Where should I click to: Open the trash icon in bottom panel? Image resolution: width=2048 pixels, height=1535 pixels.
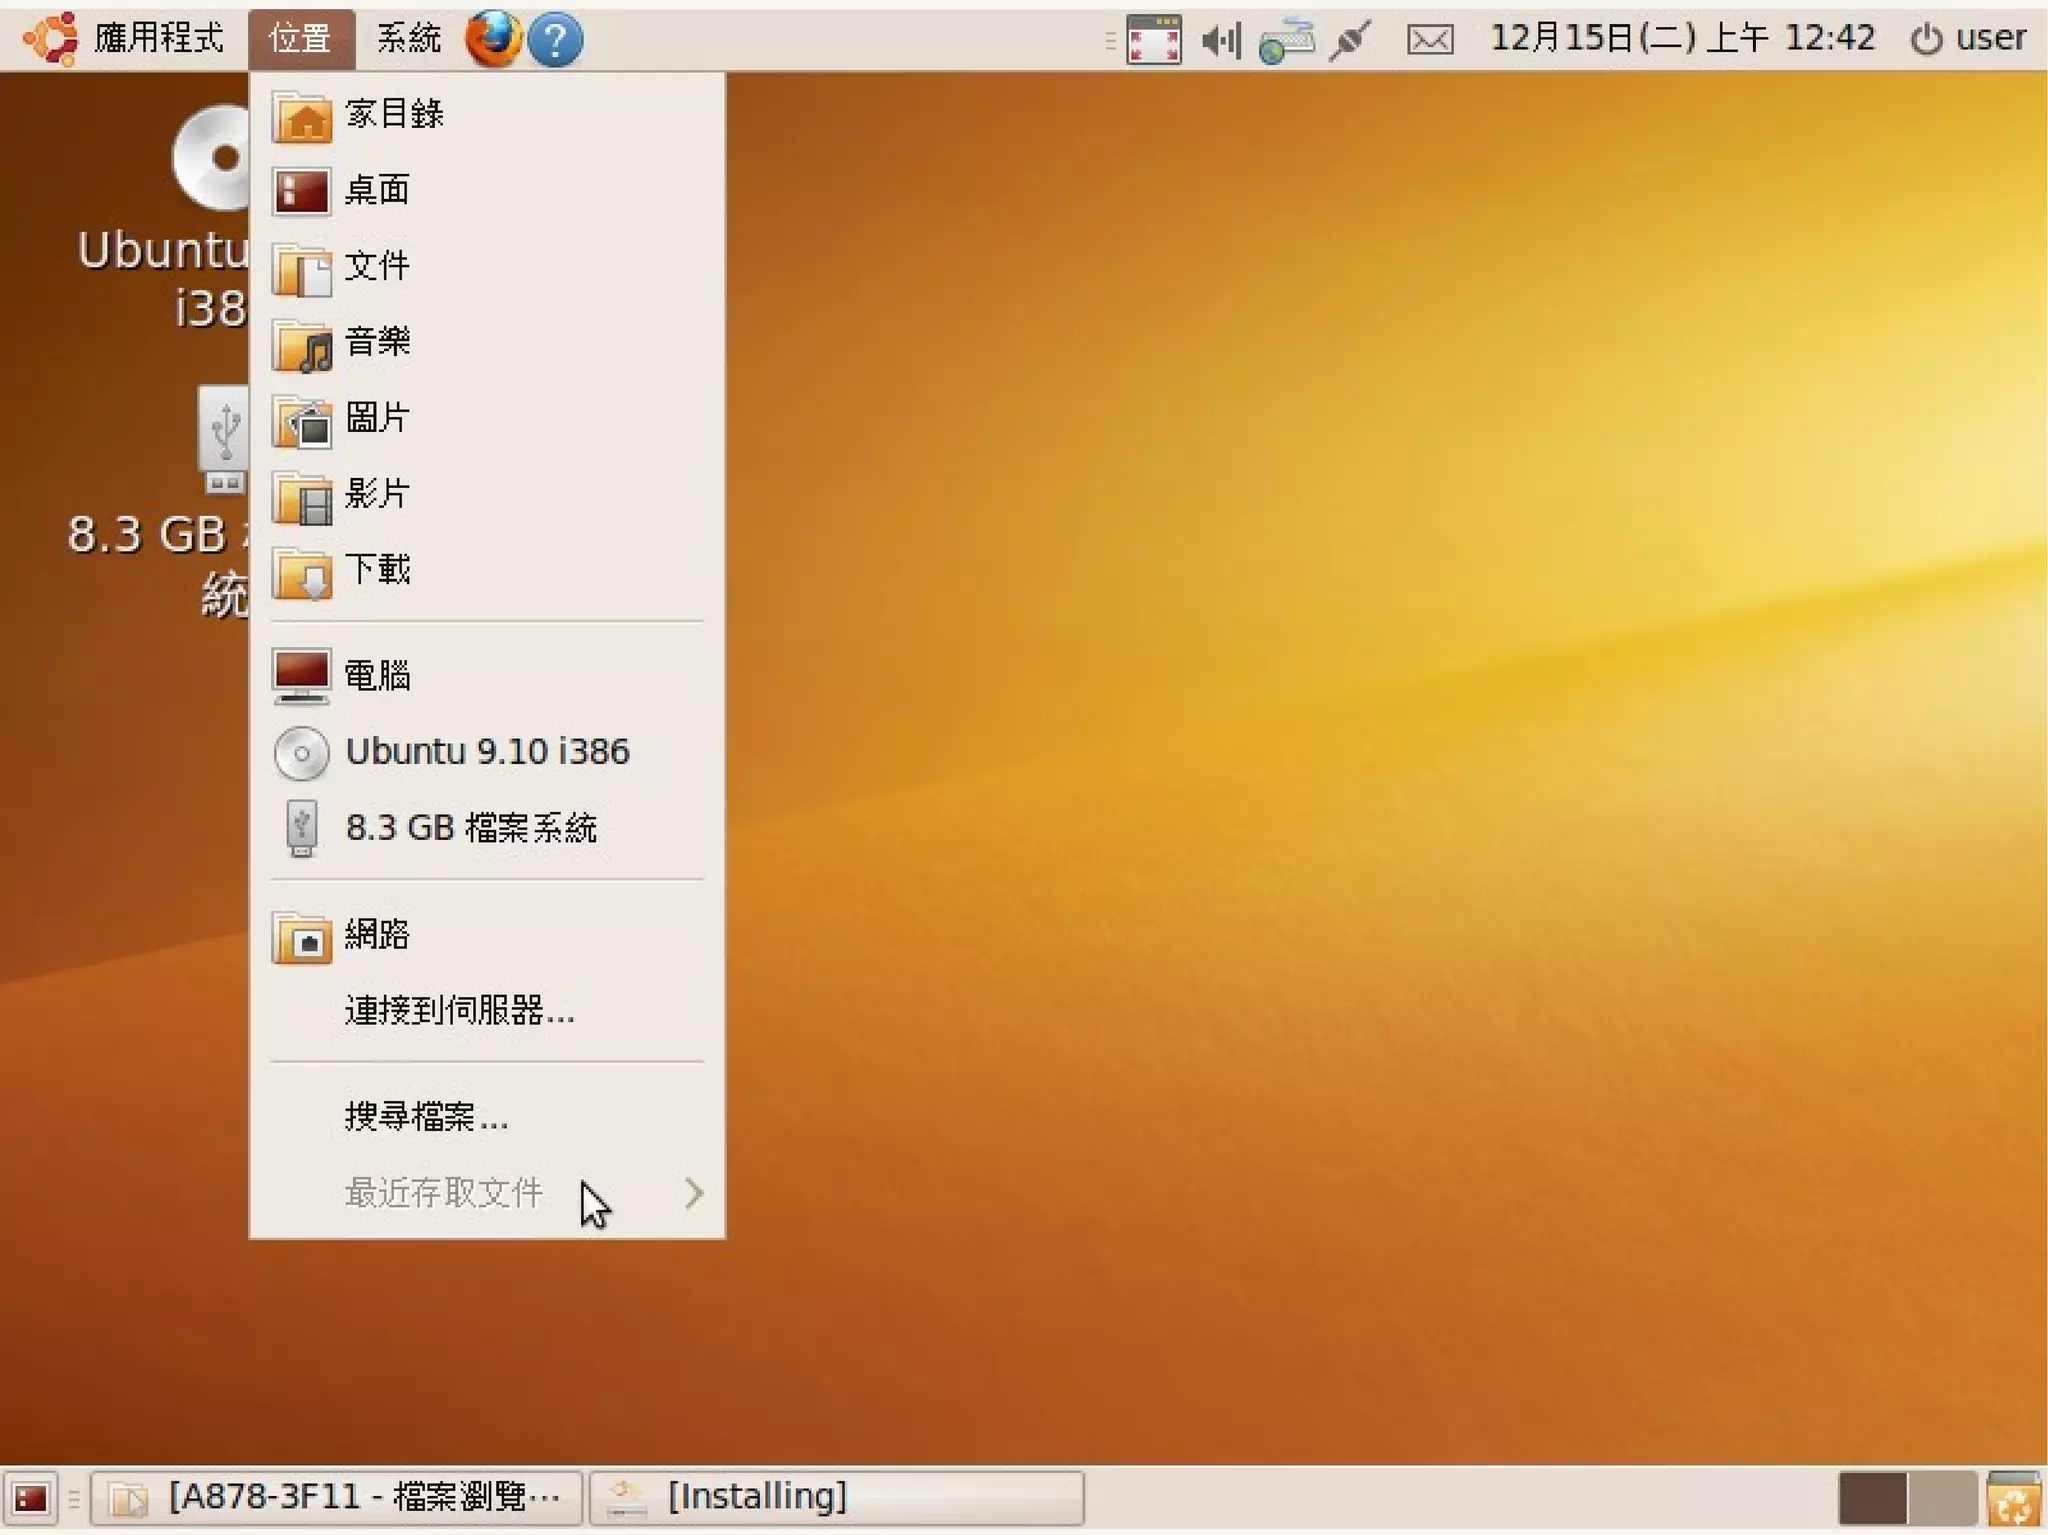2014,1499
